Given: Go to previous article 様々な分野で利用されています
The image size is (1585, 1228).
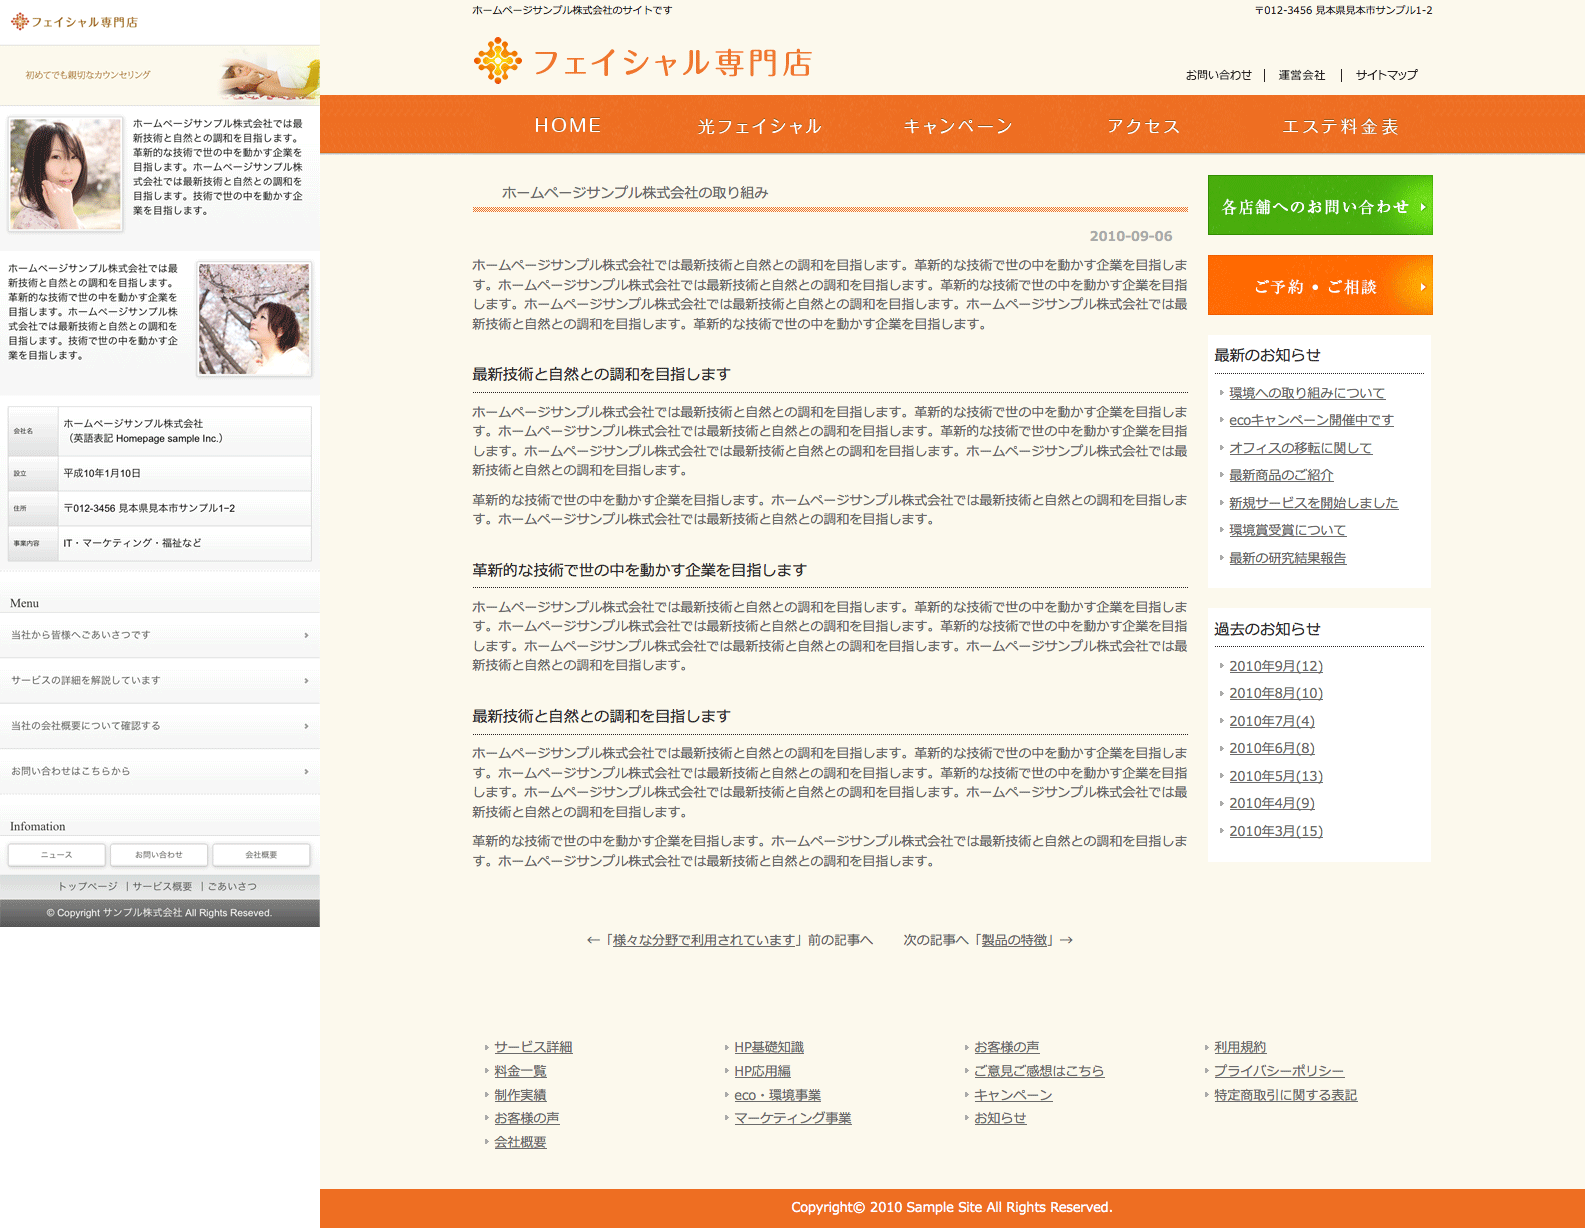Looking at the screenshot, I should click(703, 940).
